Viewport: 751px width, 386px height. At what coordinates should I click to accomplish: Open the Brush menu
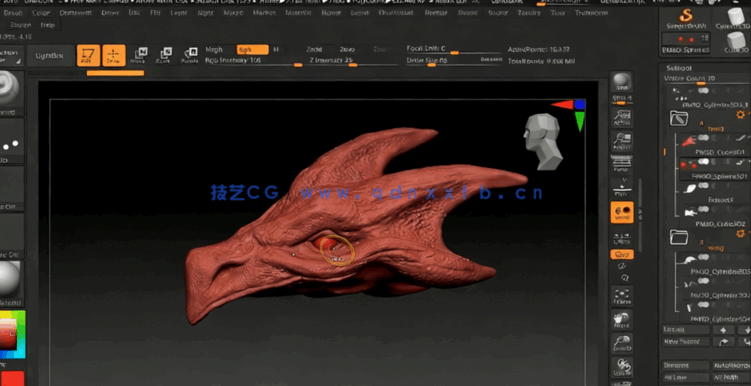(13, 13)
